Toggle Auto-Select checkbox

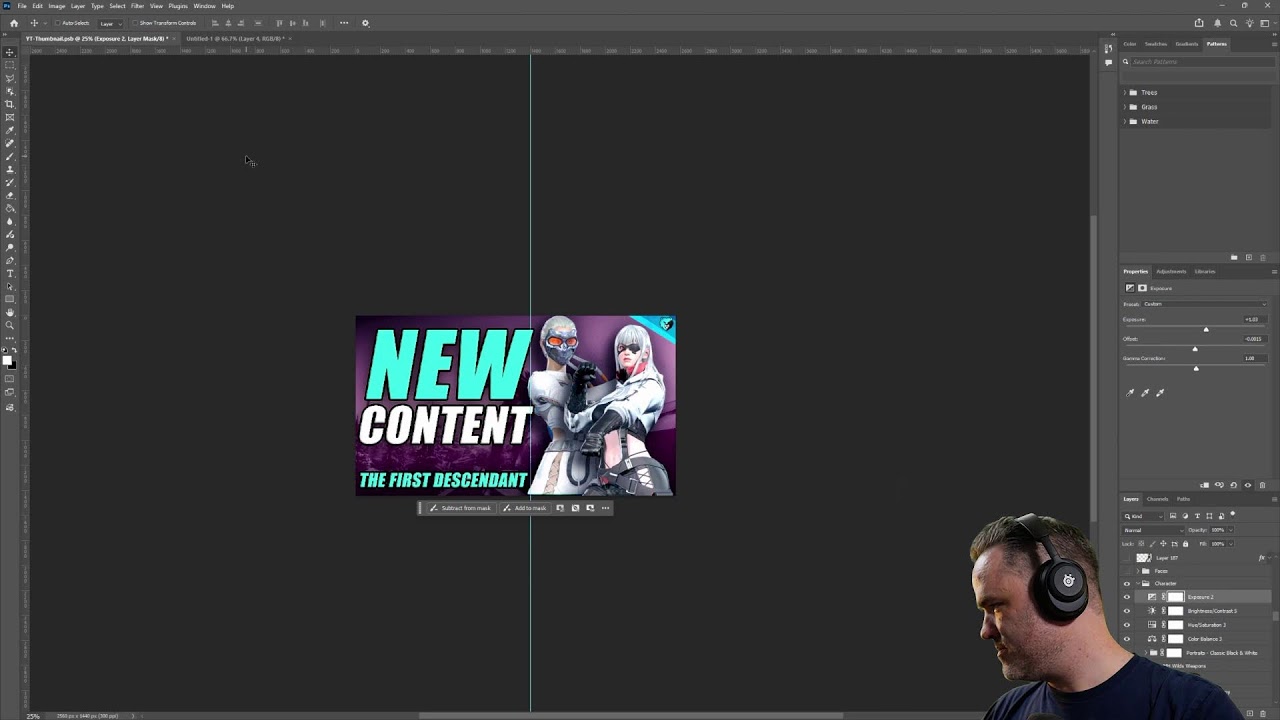(58, 23)
